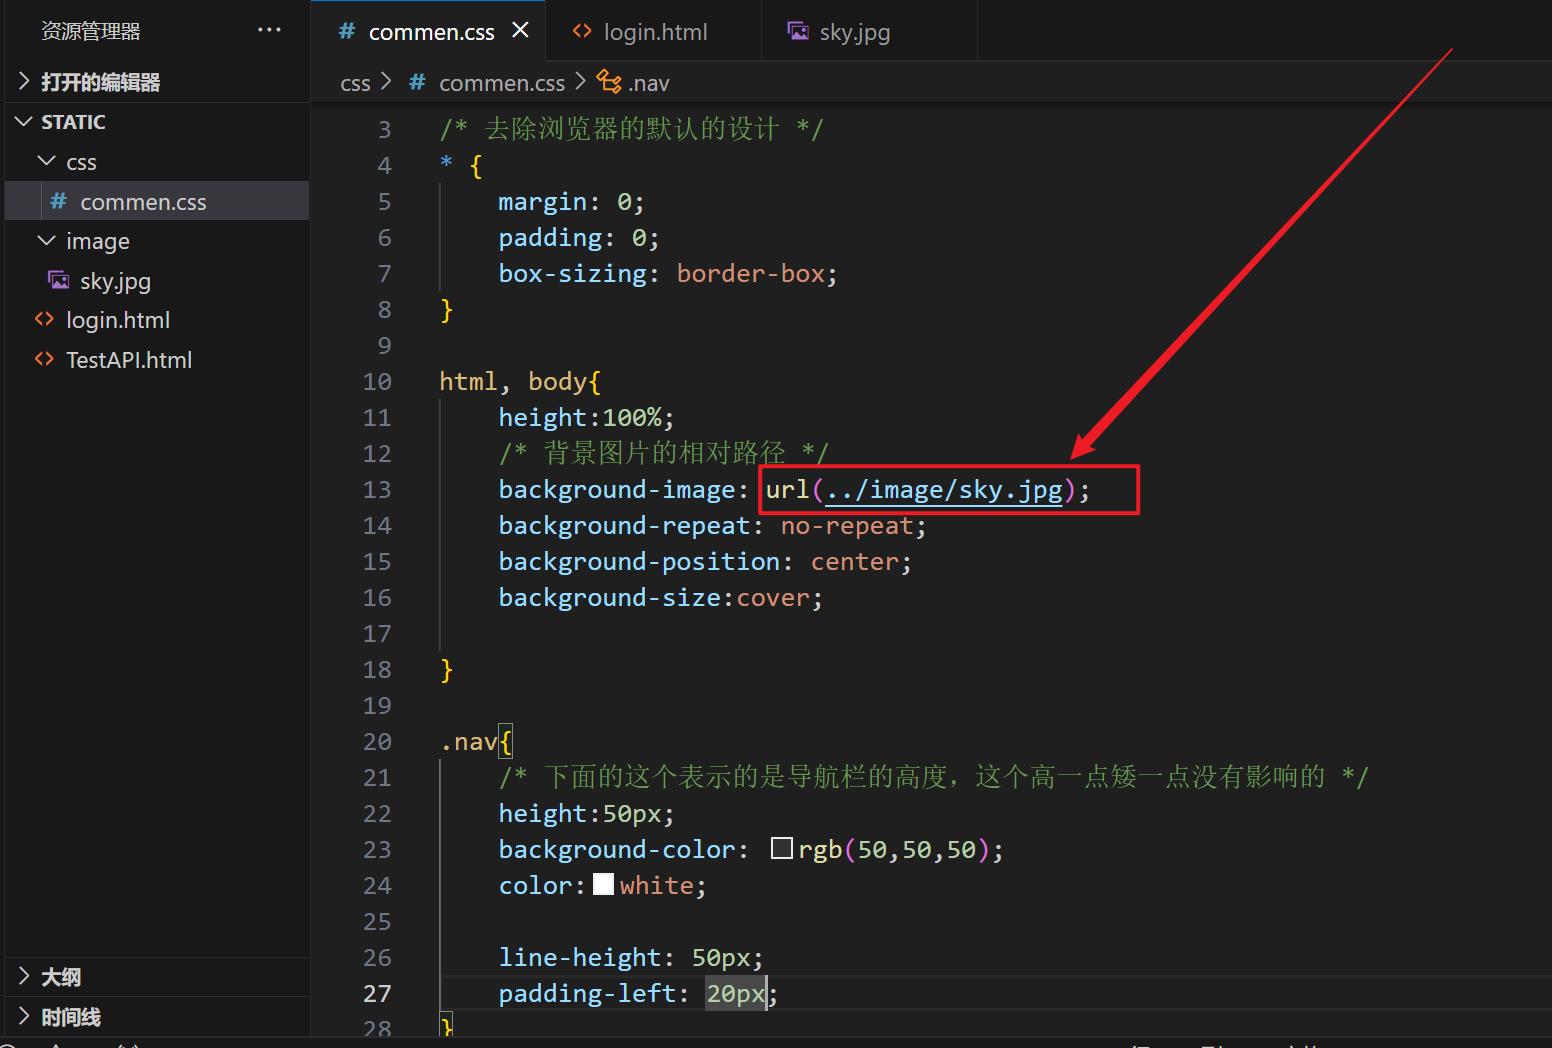Screen dimensions: 1552x1048
Task: Open login.html in the file tree
Action: (157, 320)
